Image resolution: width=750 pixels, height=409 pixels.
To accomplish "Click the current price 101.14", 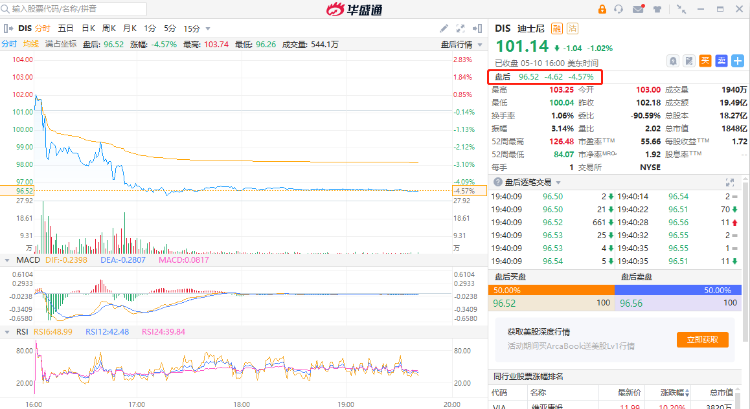I will coord(522,46).
